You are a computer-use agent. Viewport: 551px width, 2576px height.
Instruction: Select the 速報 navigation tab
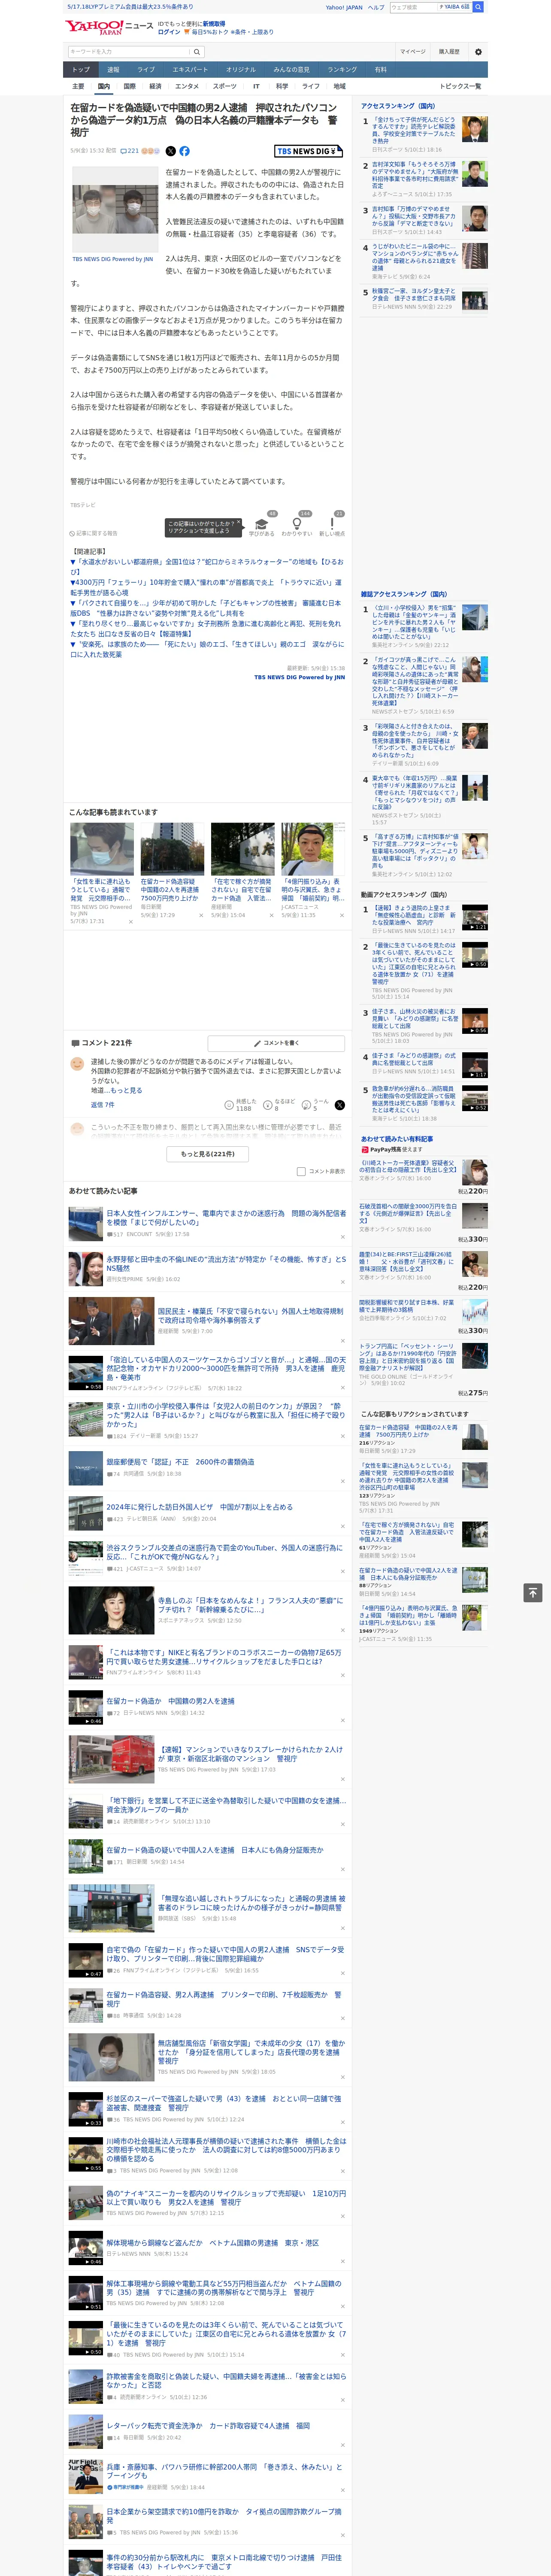point(113,70)
